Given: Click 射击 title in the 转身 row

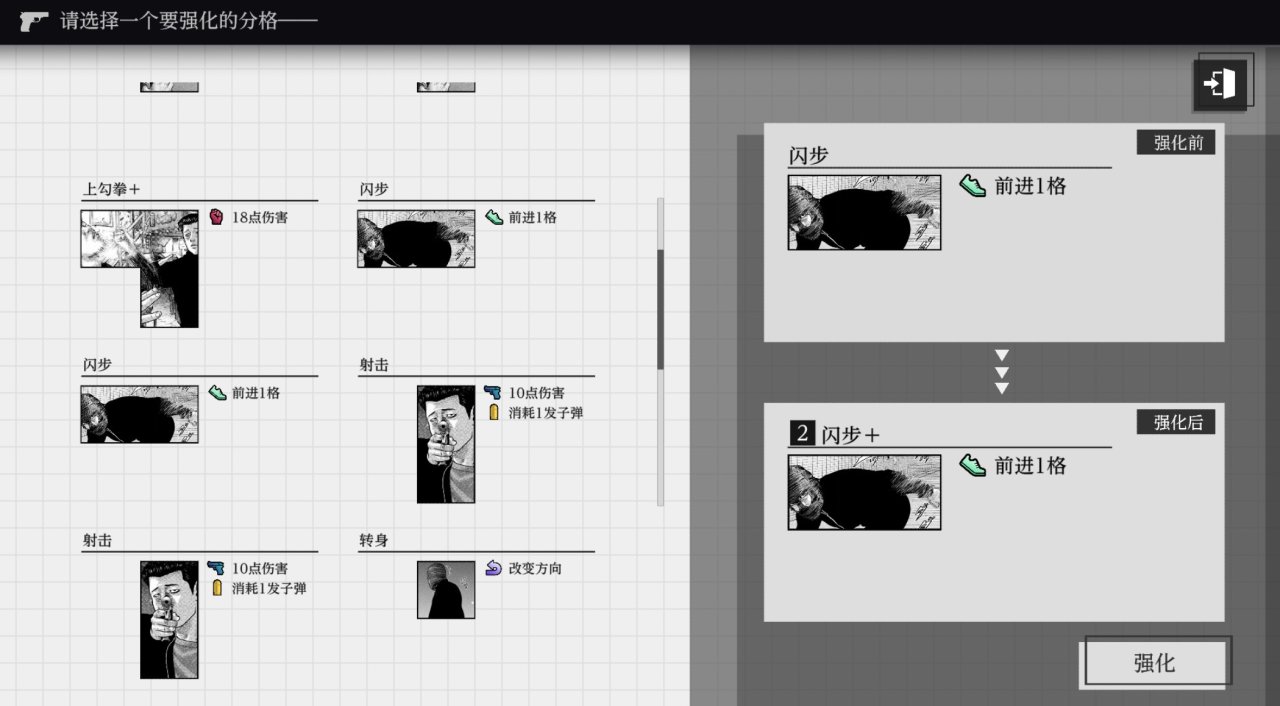Looking at the screenshot, I should [97, 541].
